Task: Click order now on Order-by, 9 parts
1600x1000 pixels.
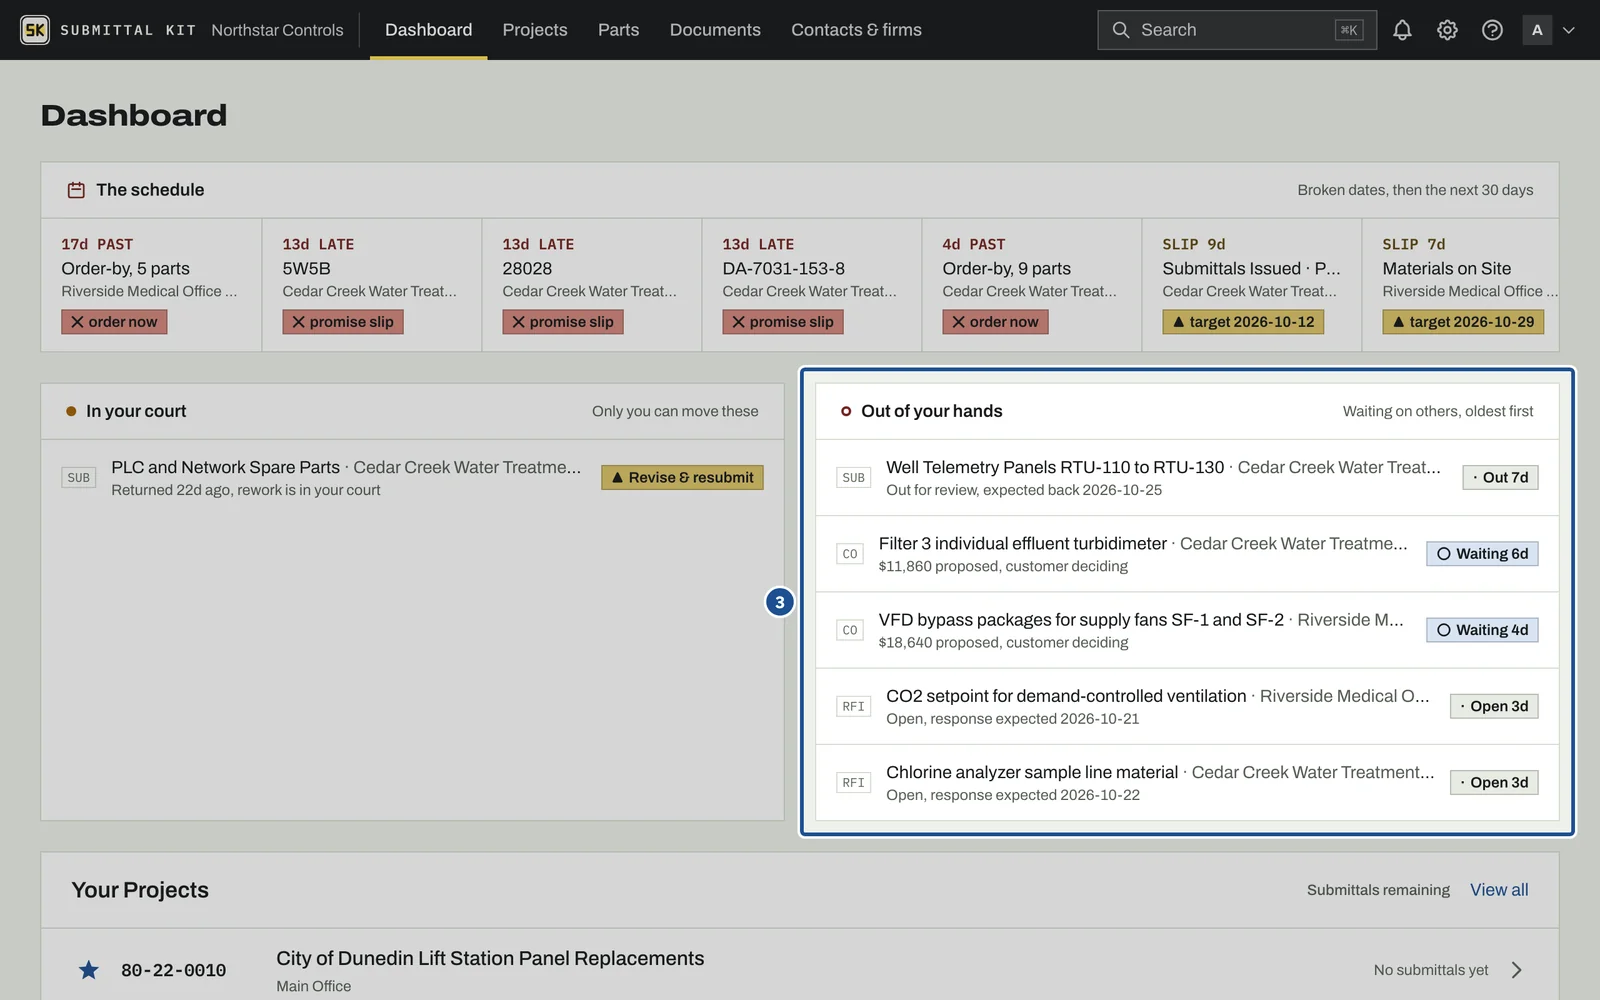Action: pos(995,322)
